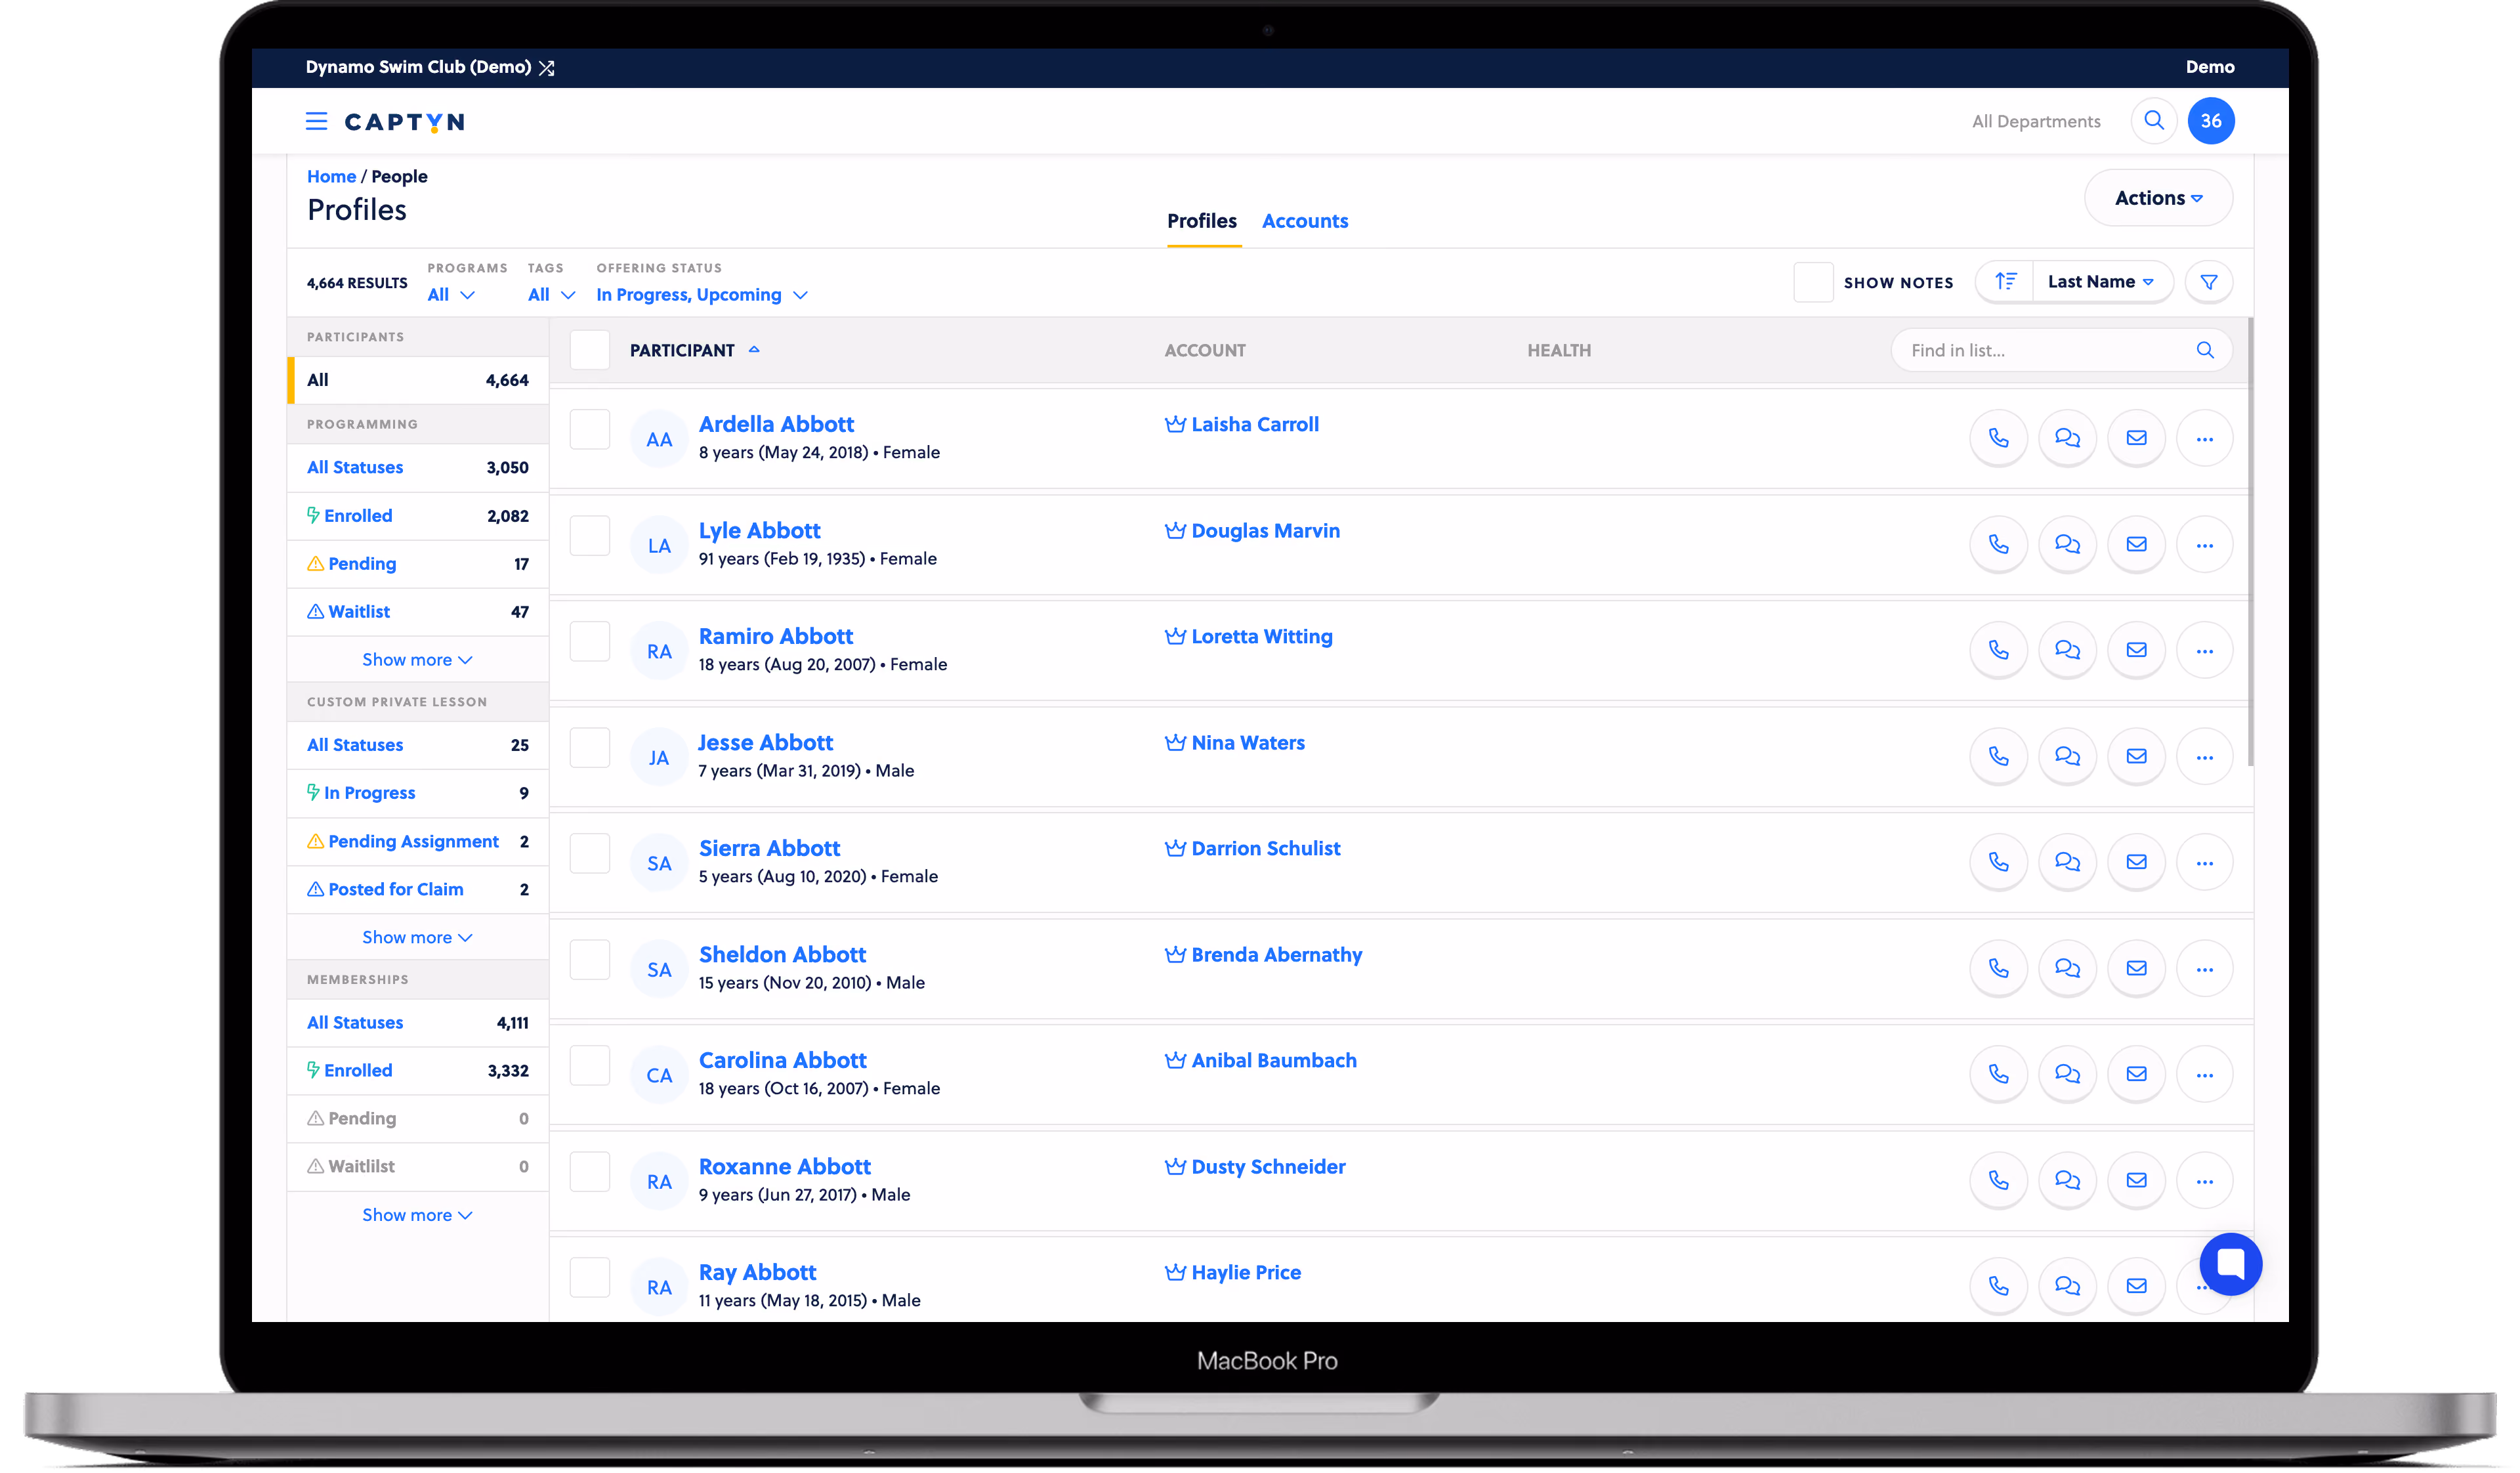Call Jesse Abbott using phone icon

tap(1997, 756)
